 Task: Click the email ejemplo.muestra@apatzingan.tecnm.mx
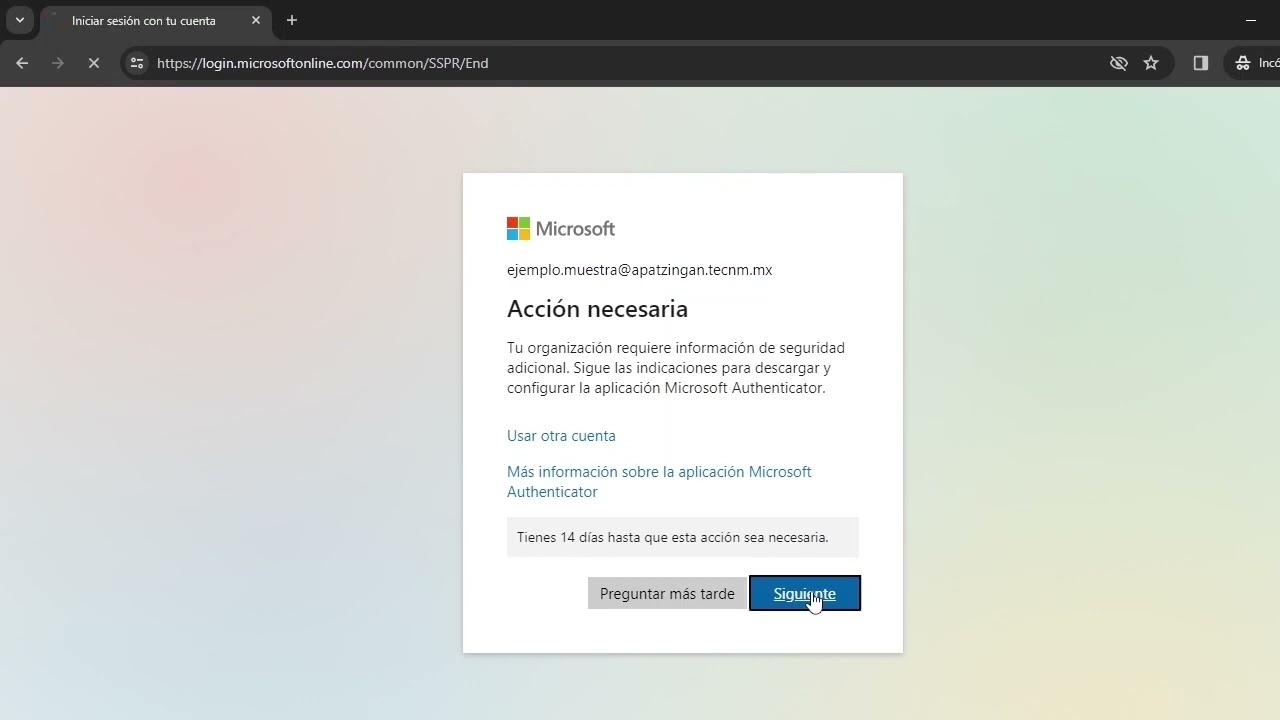pos(640,270)
